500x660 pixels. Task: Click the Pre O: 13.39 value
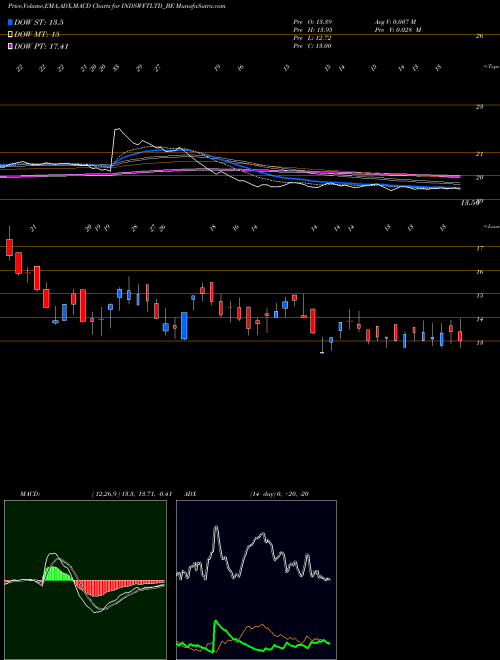(313, 22)
